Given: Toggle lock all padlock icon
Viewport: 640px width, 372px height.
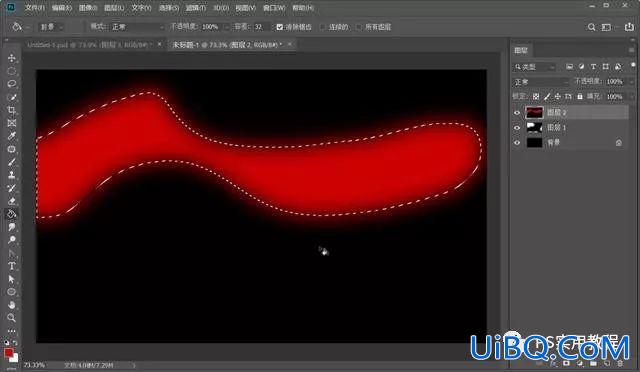Looking at the screenshot, I should point(580,97).
